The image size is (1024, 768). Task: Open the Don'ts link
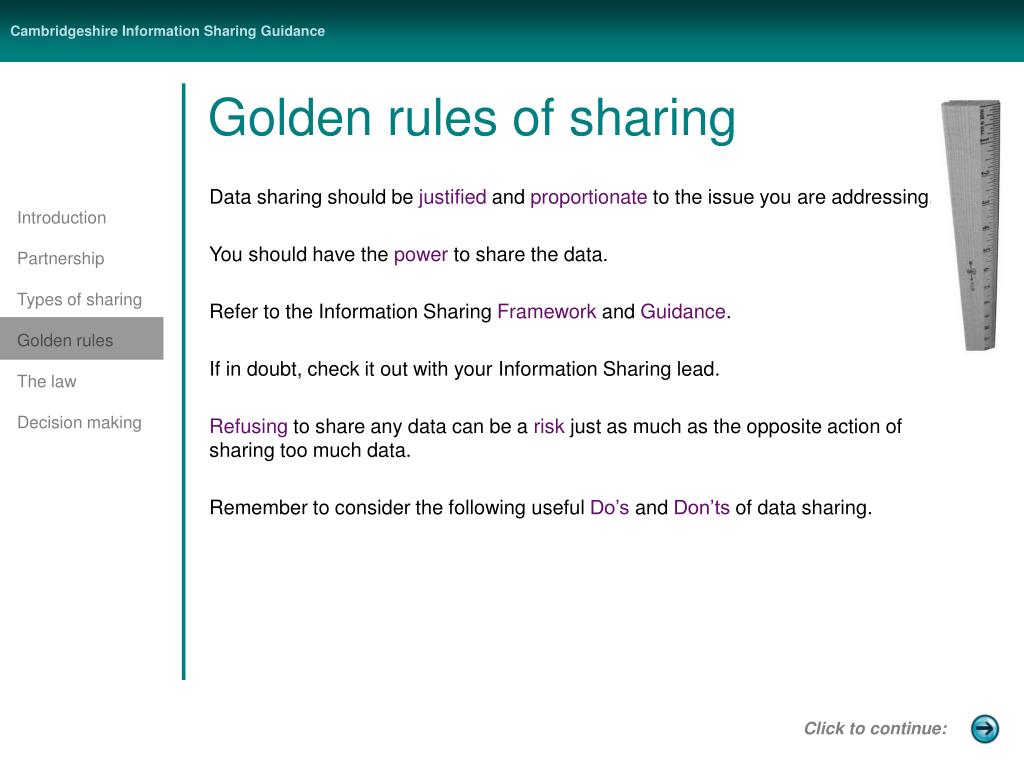701,507
